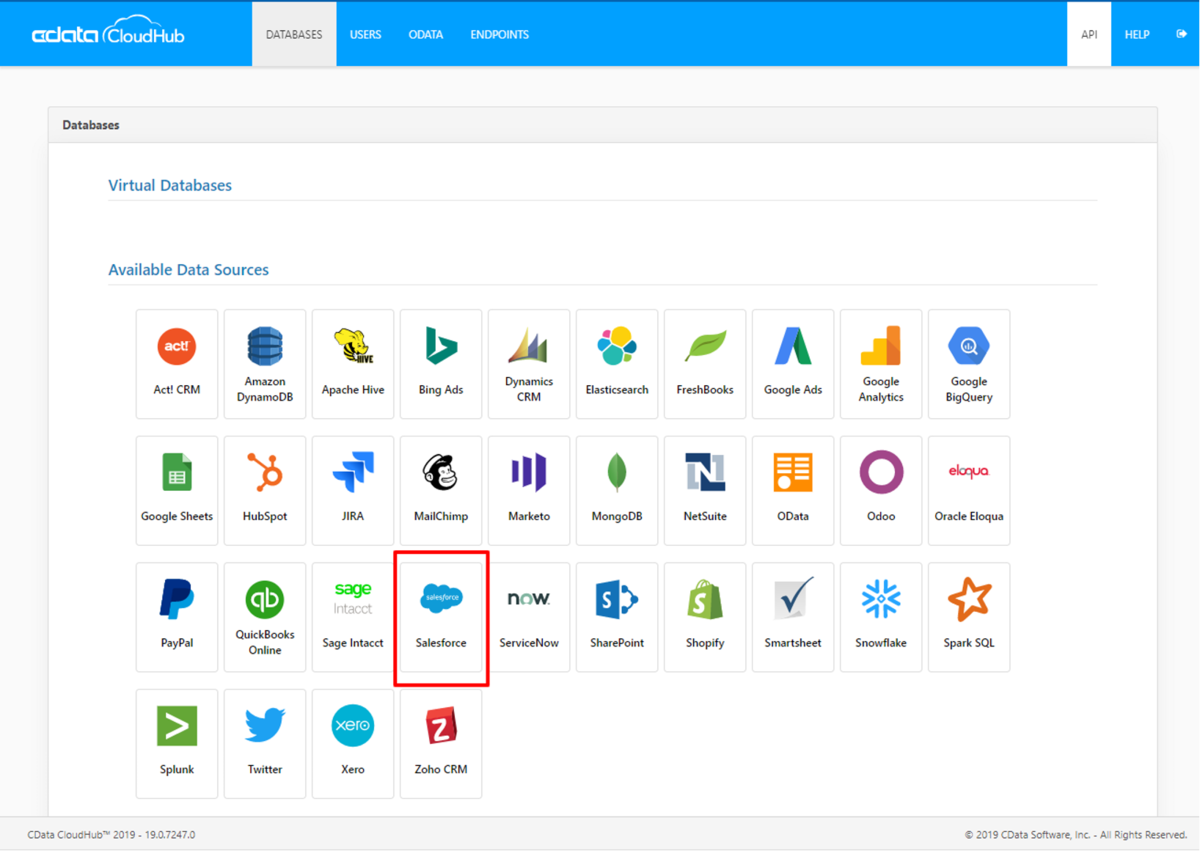This screenshot has width=1200, height=851.
Task: Choose the Smartsheet data source
Action: pyautogui.click(x=793, y=617)
